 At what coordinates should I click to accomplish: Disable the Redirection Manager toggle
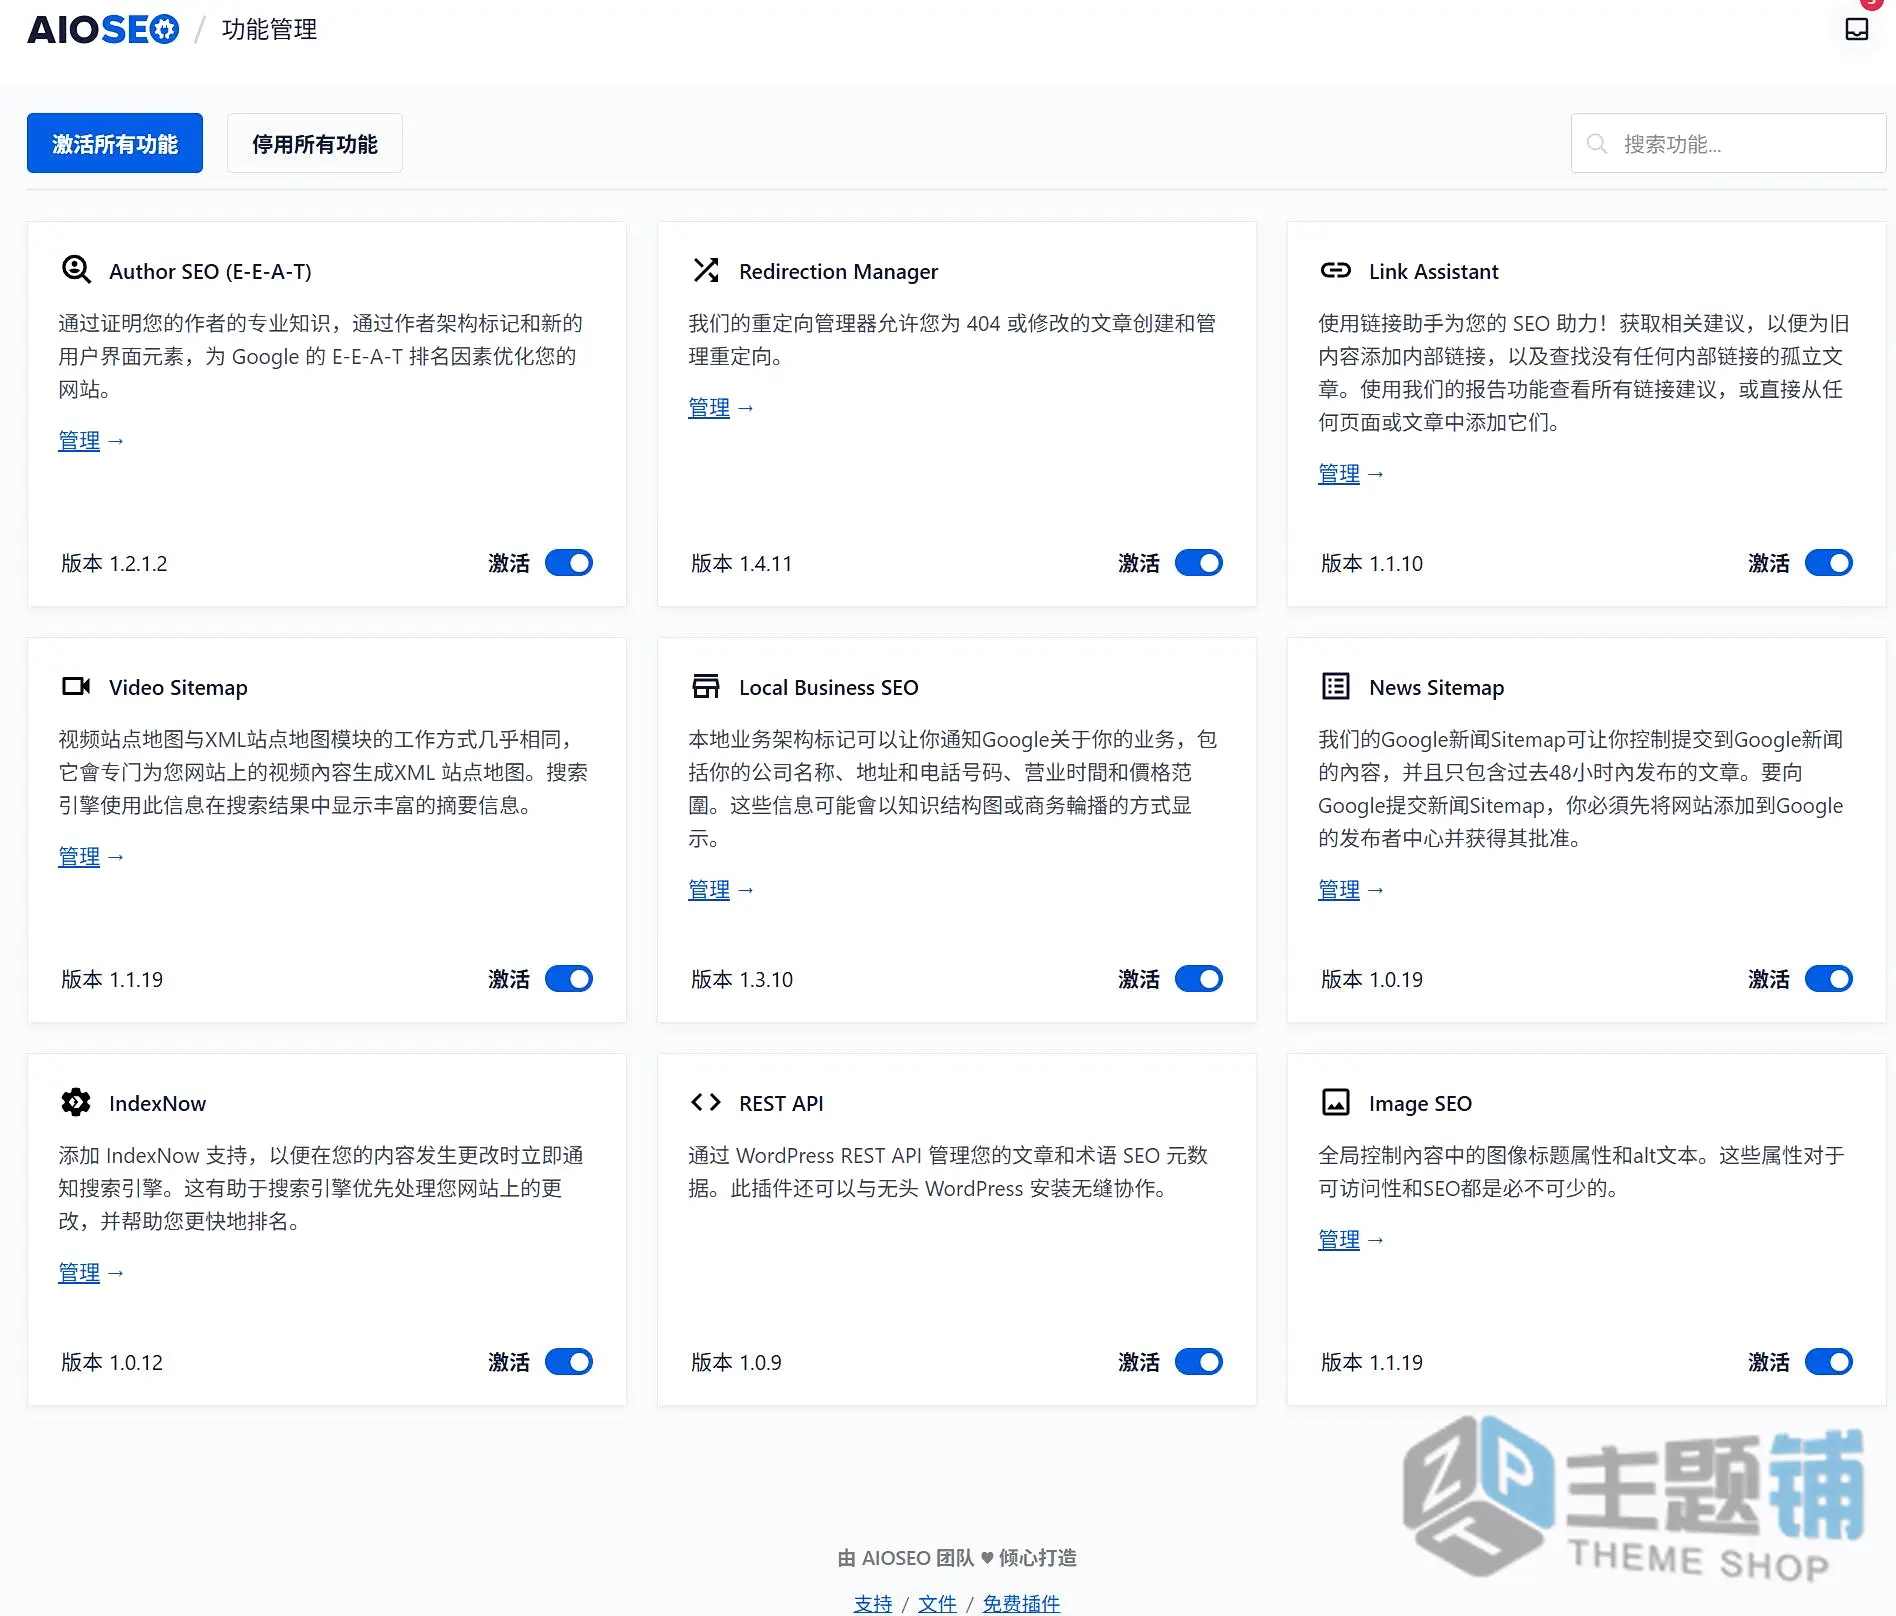pos(1199,563)
